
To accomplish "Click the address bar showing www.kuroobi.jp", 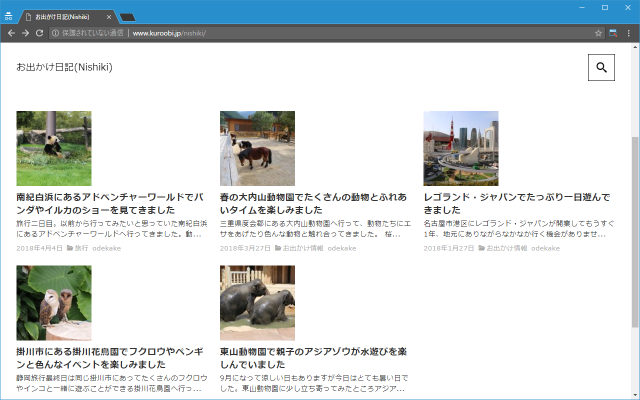I will (300, 33).
